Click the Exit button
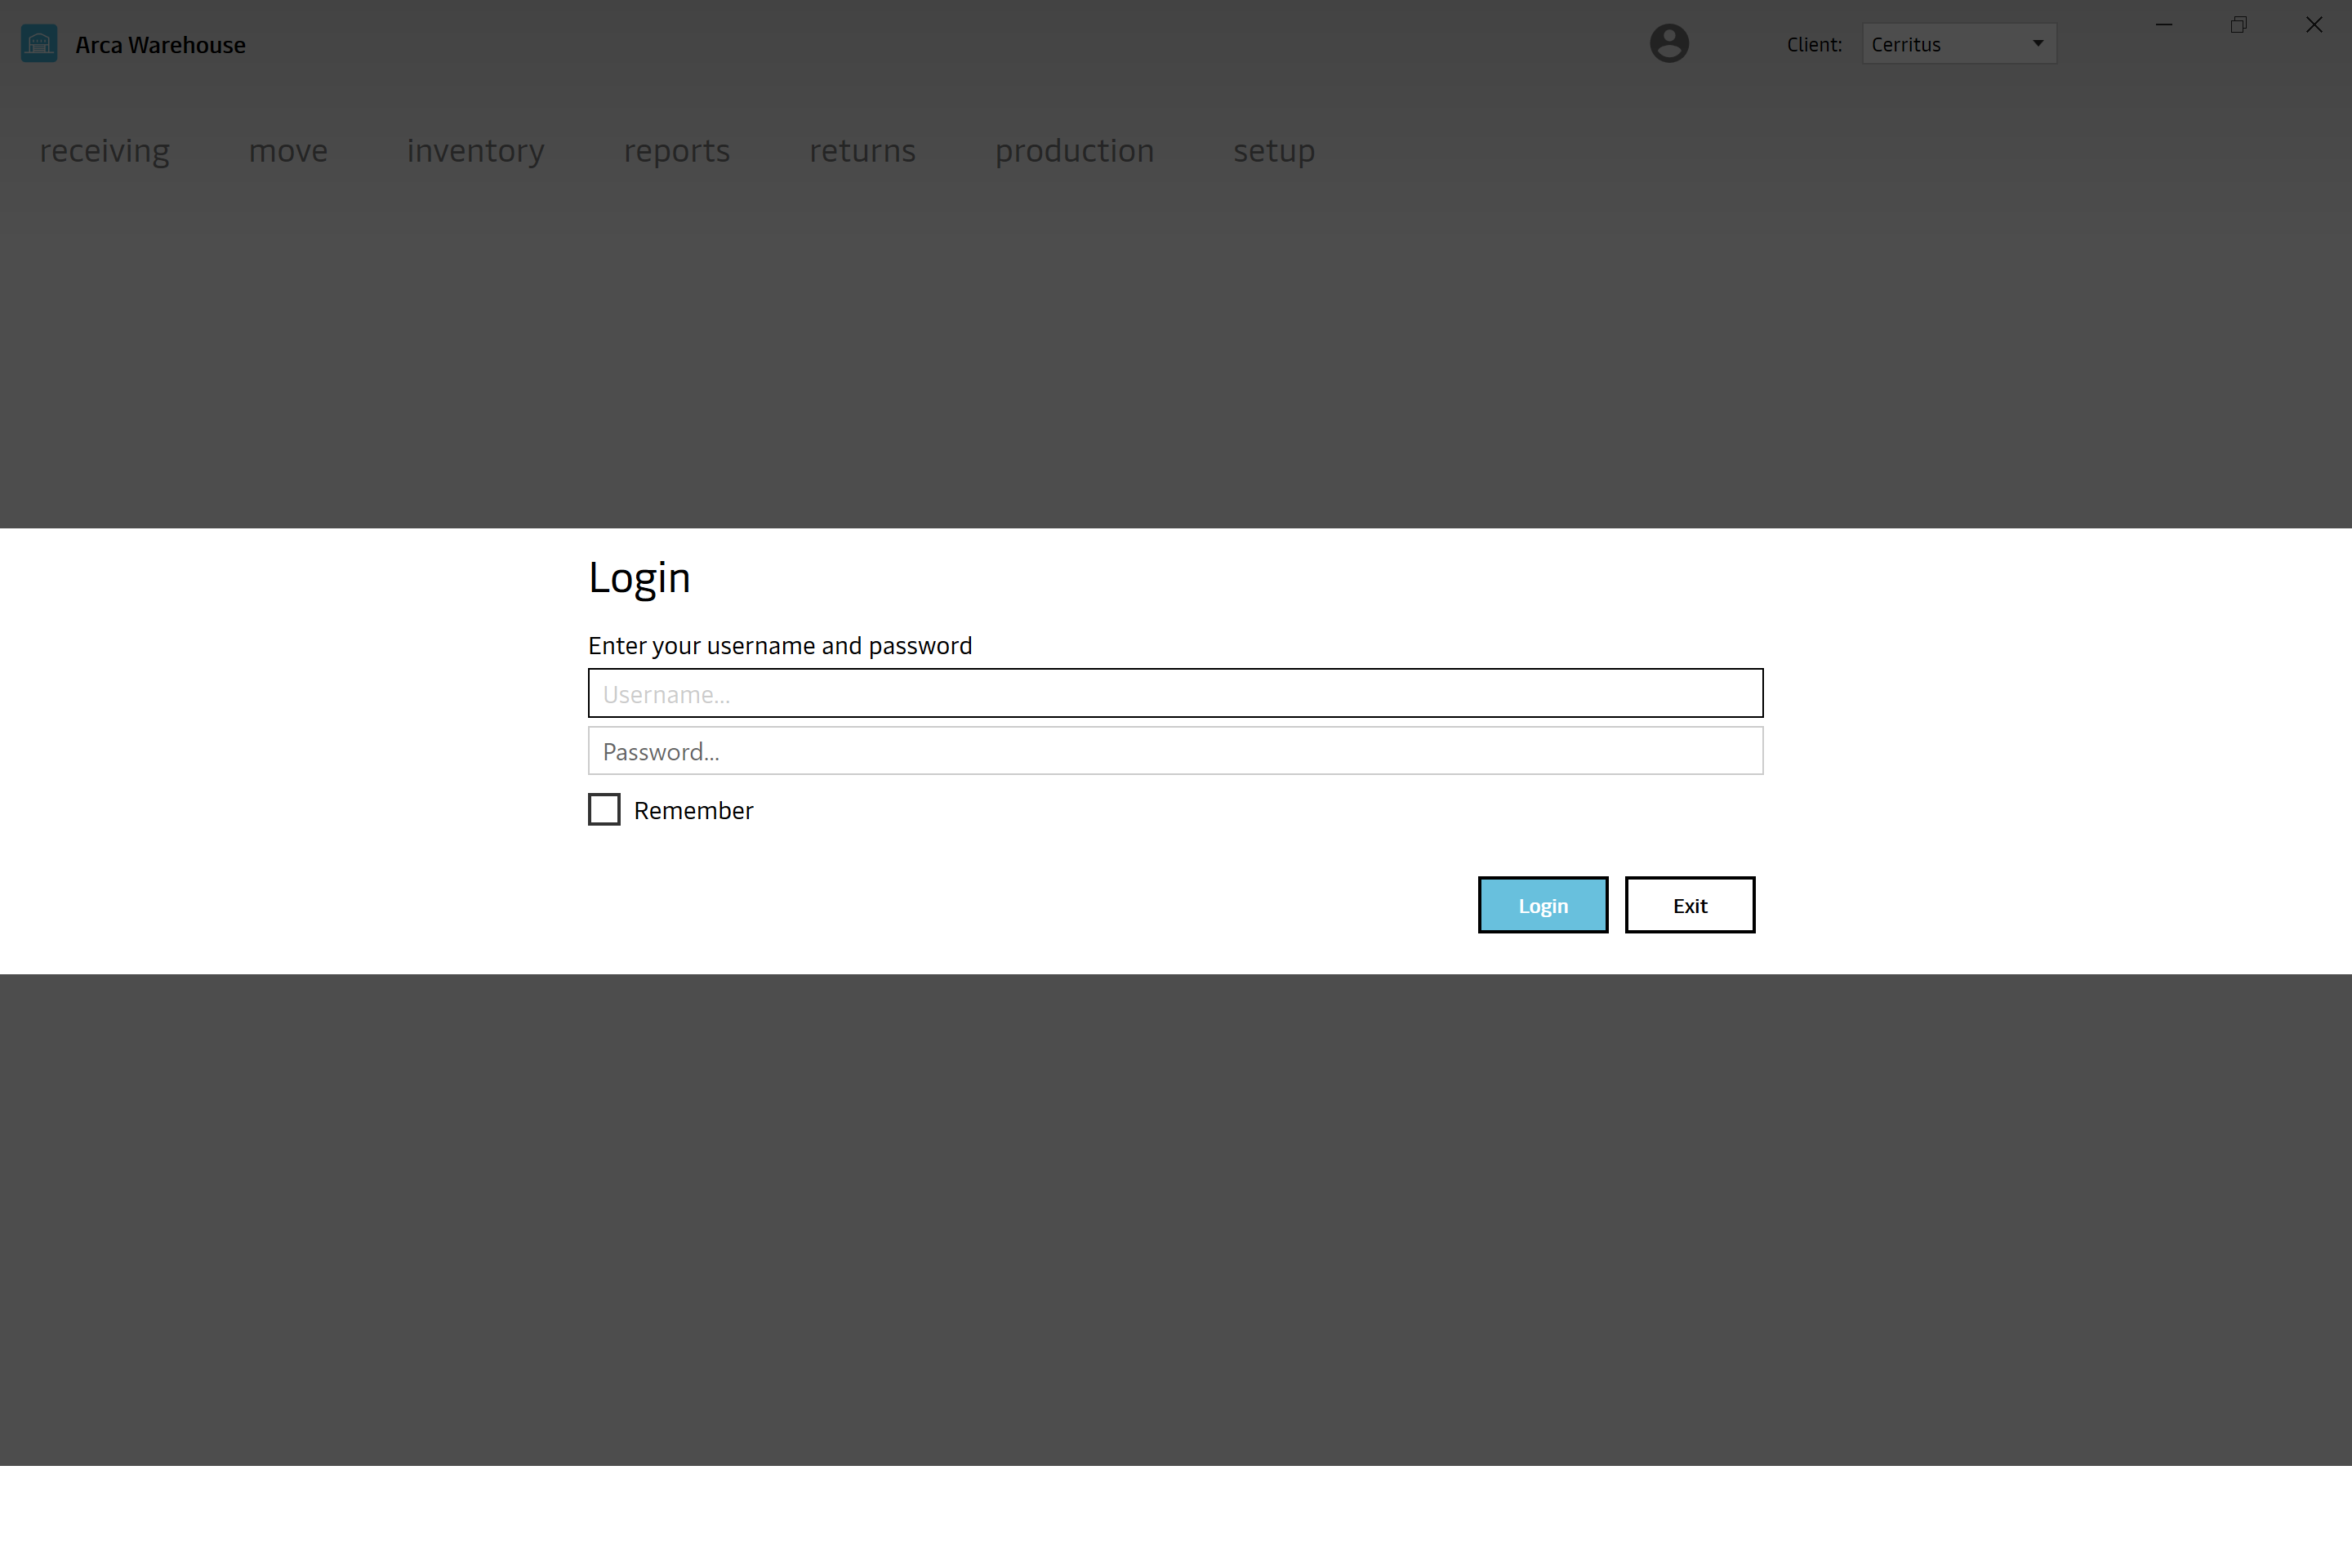Screen dimensions: 2352x1568 [1690, 905]
